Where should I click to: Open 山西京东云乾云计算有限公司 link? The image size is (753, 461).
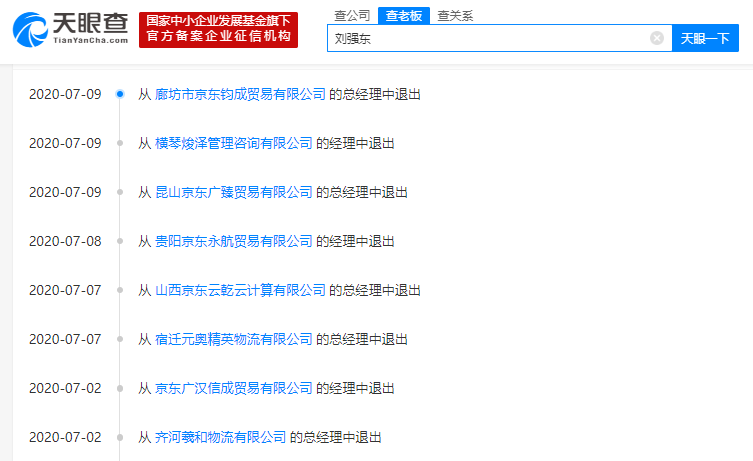click(x=240, y=290)
